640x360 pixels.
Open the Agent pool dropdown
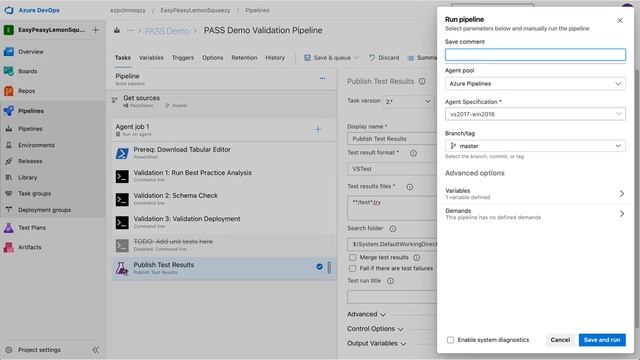coord(535,84)
